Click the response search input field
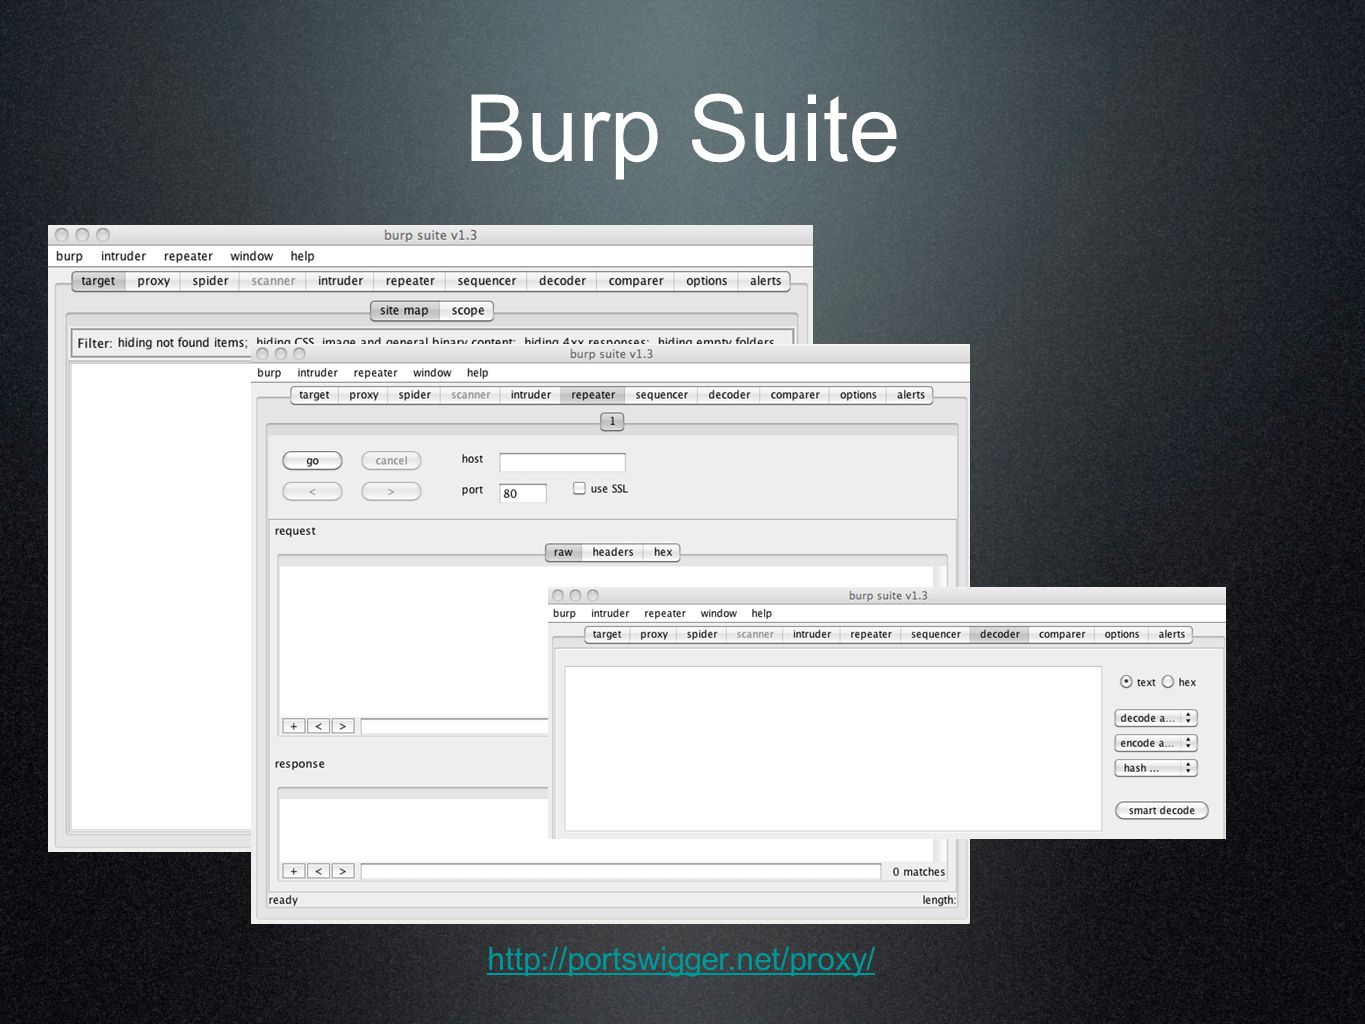 tap(621, 872)
